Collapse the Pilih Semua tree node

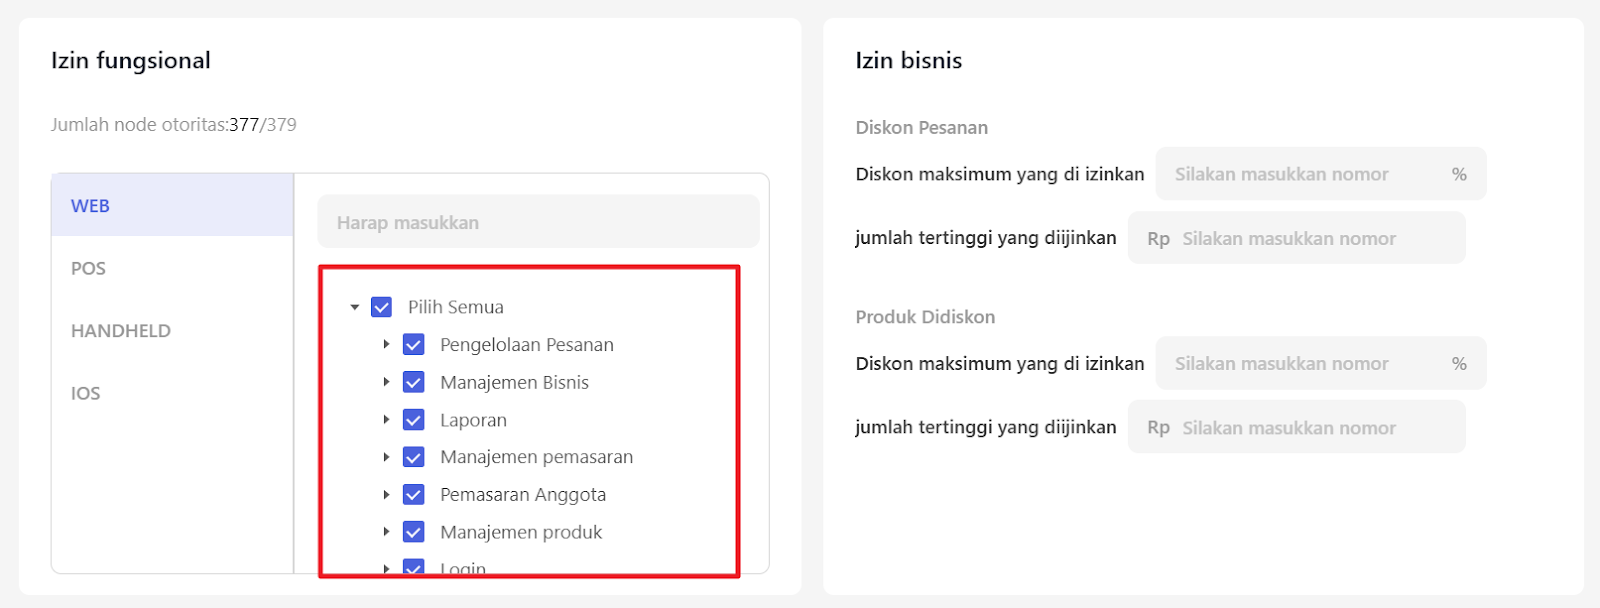(354, 307)
